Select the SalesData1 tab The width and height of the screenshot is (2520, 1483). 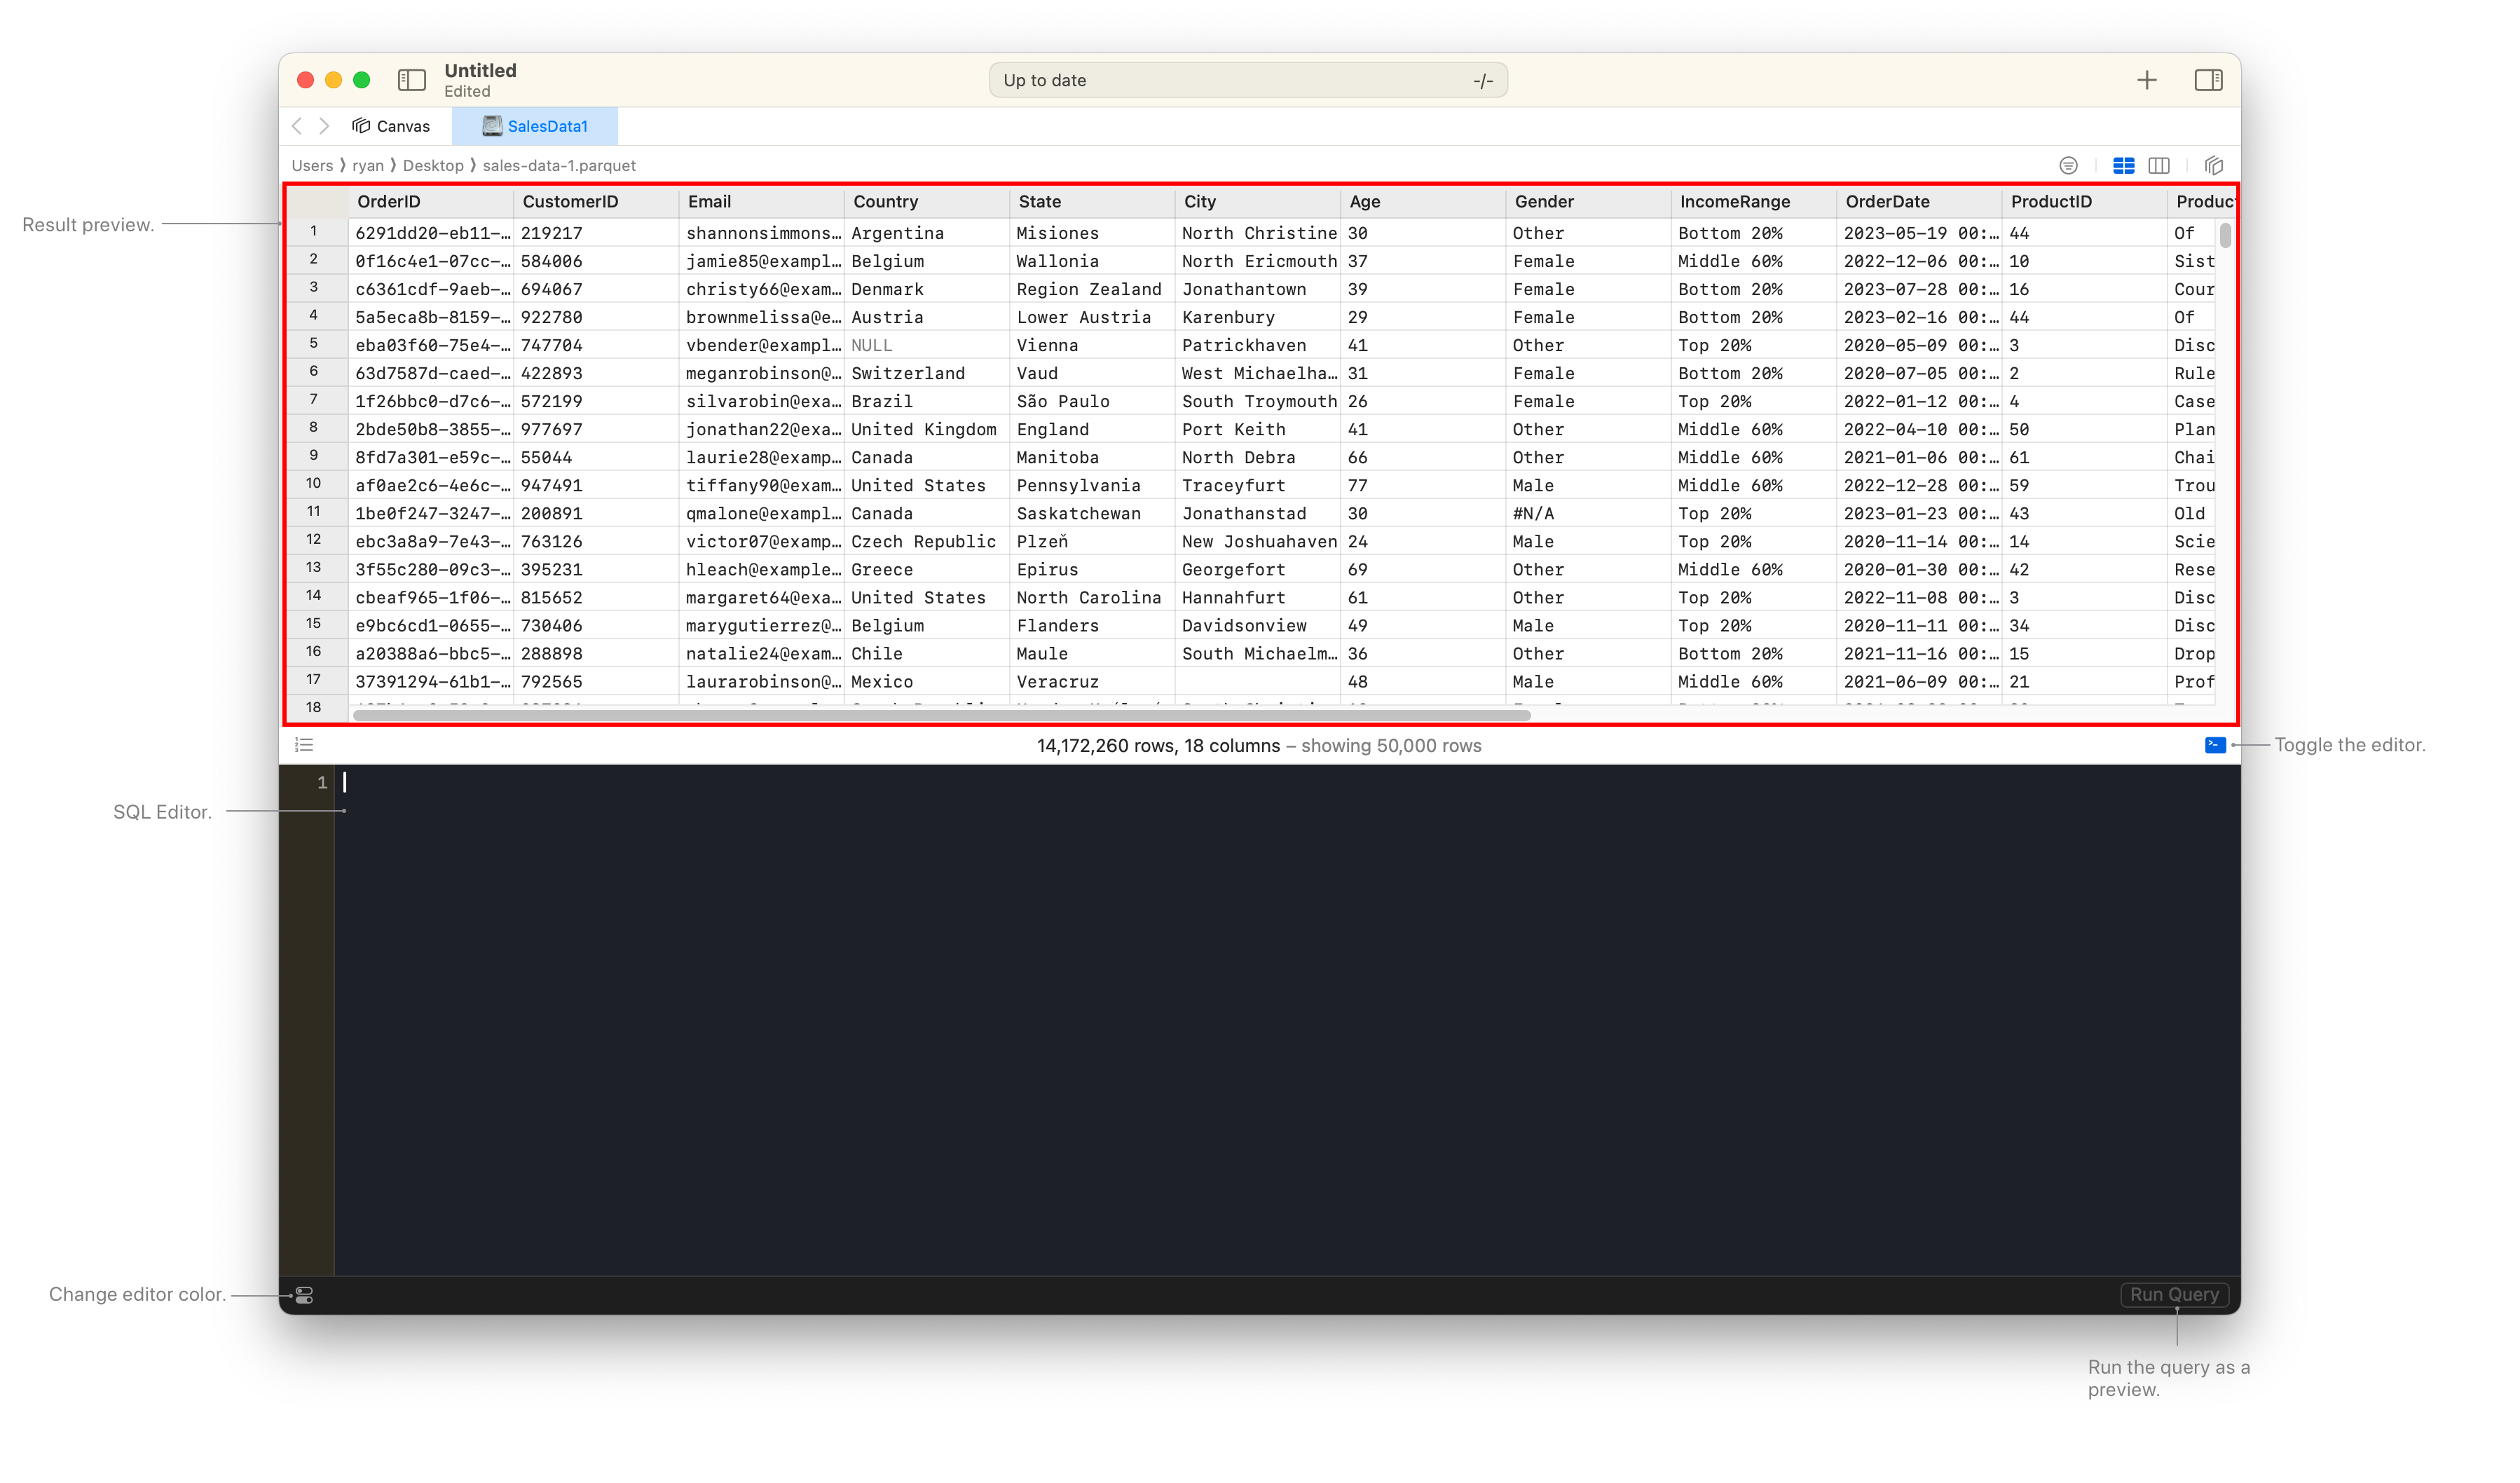click(535, 126)
